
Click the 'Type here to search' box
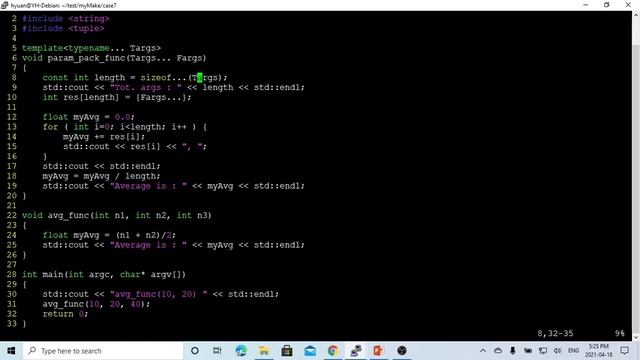103,351
